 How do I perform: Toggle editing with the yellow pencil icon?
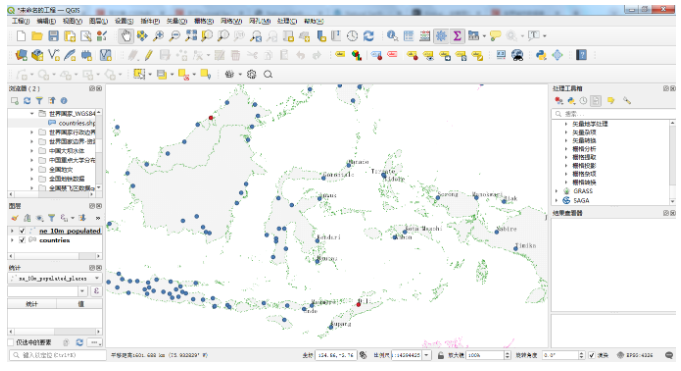tap(149, 55)
